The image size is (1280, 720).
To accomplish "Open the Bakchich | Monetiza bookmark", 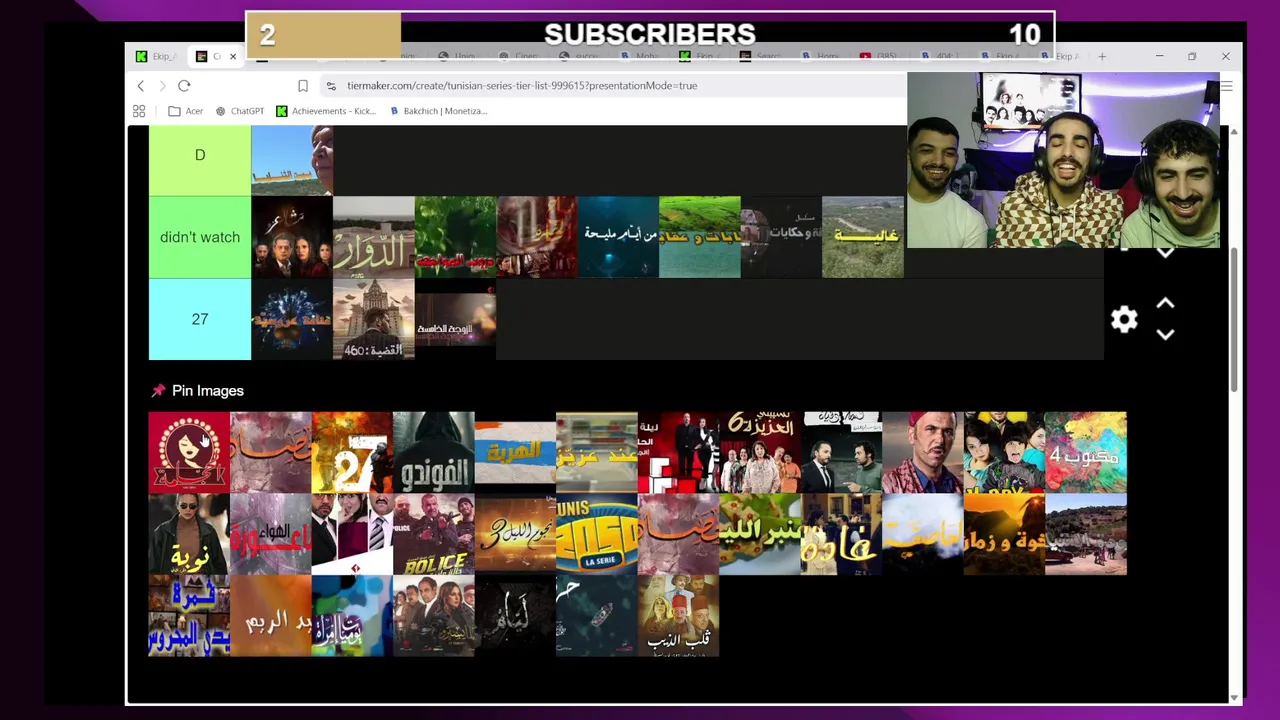I will (x=438, y=111).
